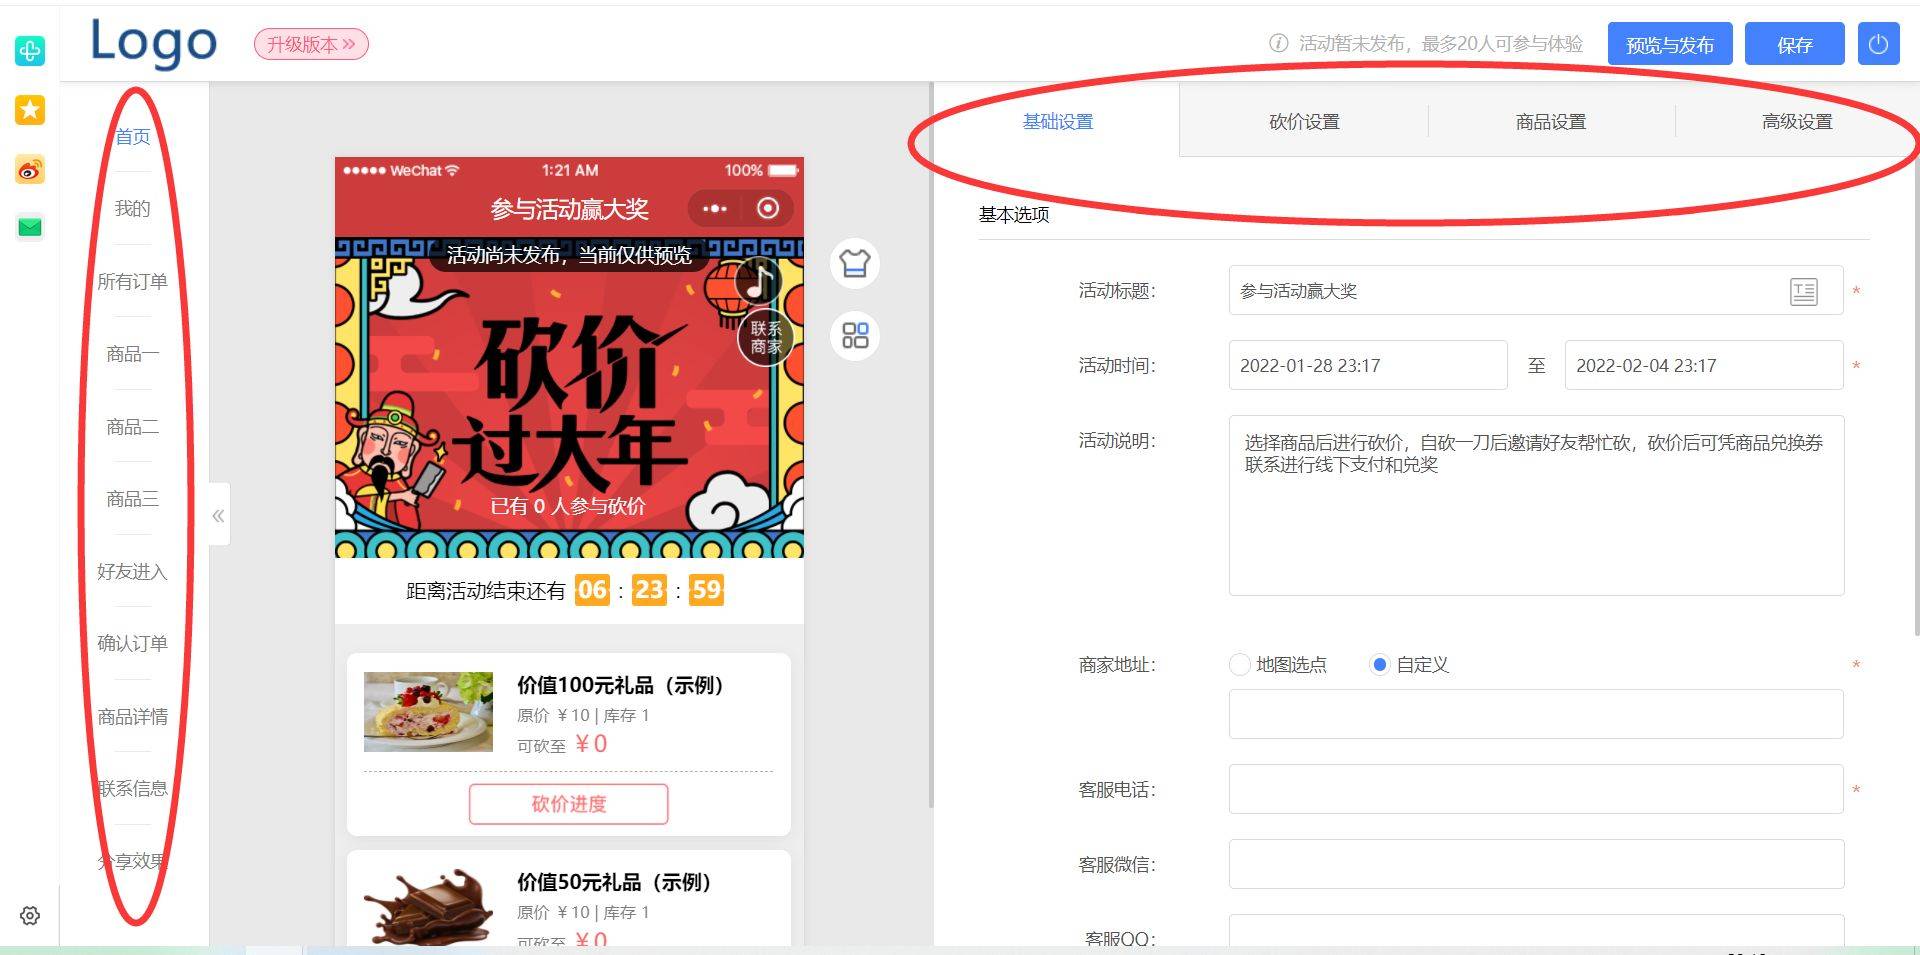This screenshot has height=955, width=1920.
Task: Click the 客服微信 input field
Action: coord(1536,864)
